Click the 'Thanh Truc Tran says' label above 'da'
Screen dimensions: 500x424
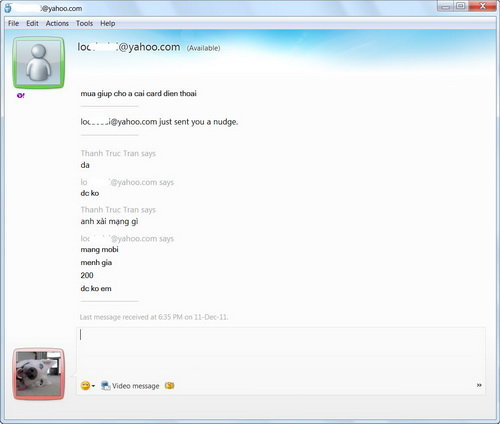click(118, 154)
